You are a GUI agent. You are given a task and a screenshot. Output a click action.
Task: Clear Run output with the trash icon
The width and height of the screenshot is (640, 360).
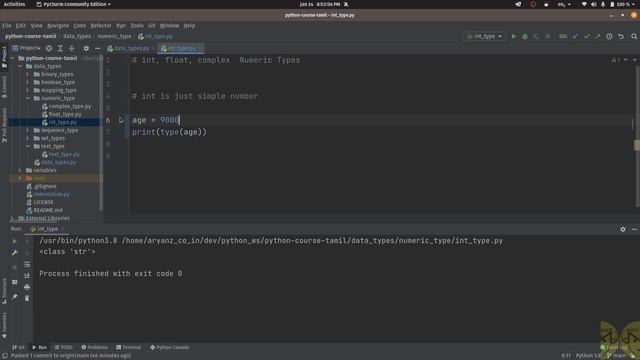(27, 298)
